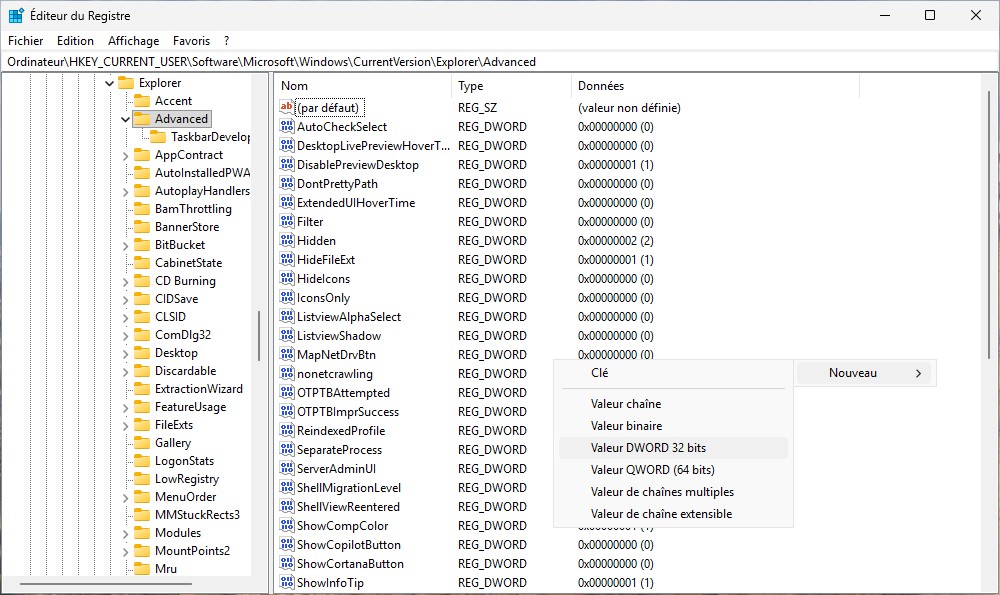Click the registry path address bar
Image resolution: width=1000 pixels, height=595 pixels.
(500, 62)
